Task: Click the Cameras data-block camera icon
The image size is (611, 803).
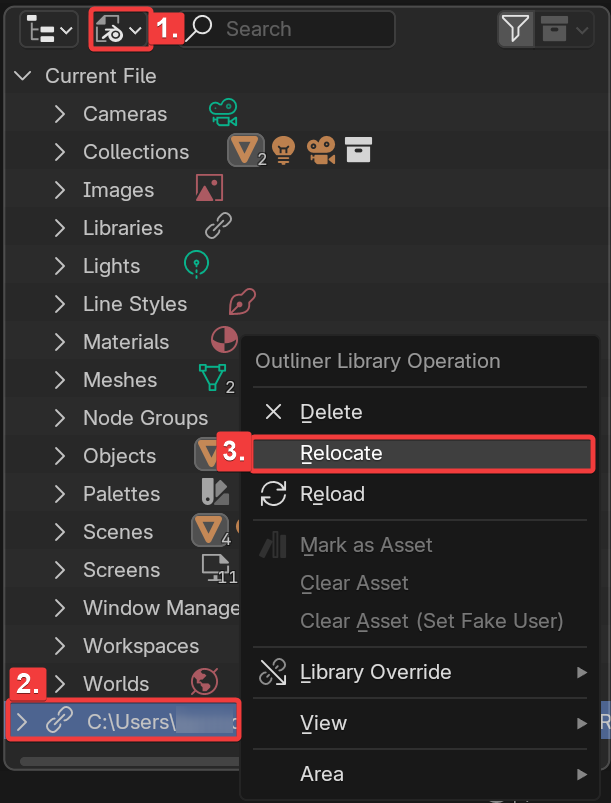Action: [x=223, y=113]
